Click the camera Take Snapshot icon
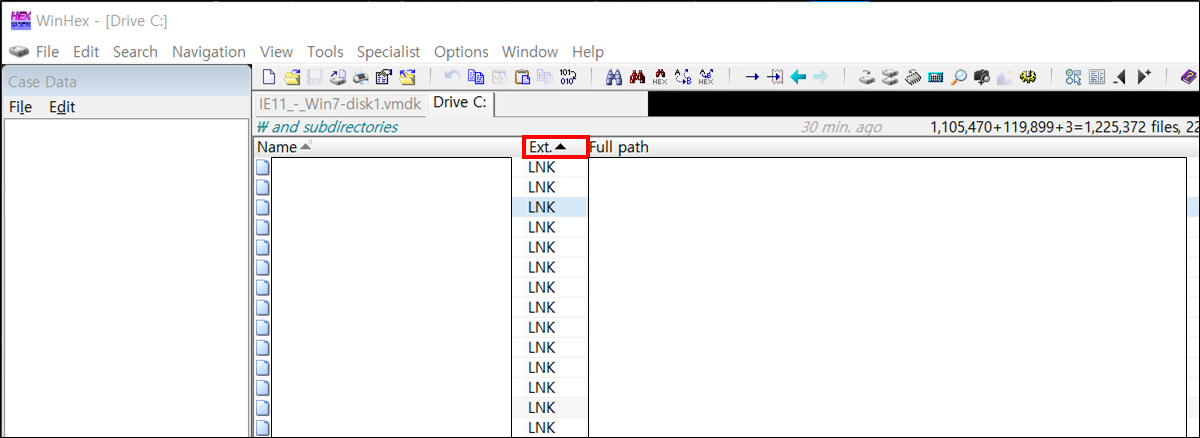Image resolution: width=1200 pixels, height=438 pixels. tap(982, 76)
